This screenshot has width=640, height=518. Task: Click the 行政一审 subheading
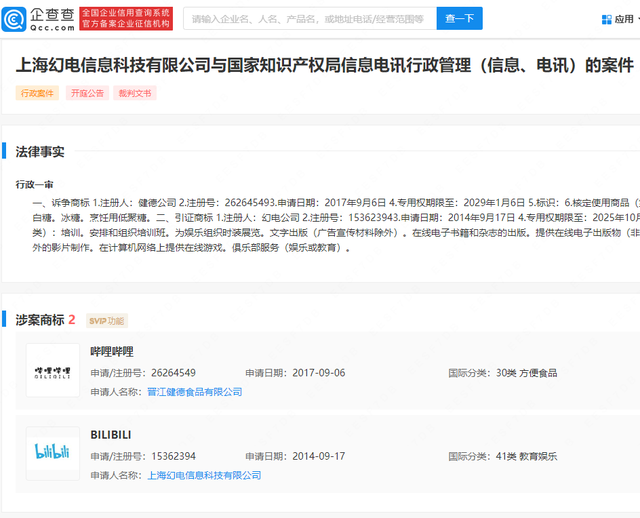tap(35, 185)
